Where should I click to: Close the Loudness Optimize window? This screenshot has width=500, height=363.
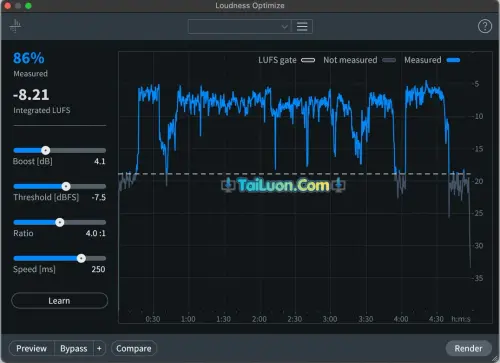[7, 6]
